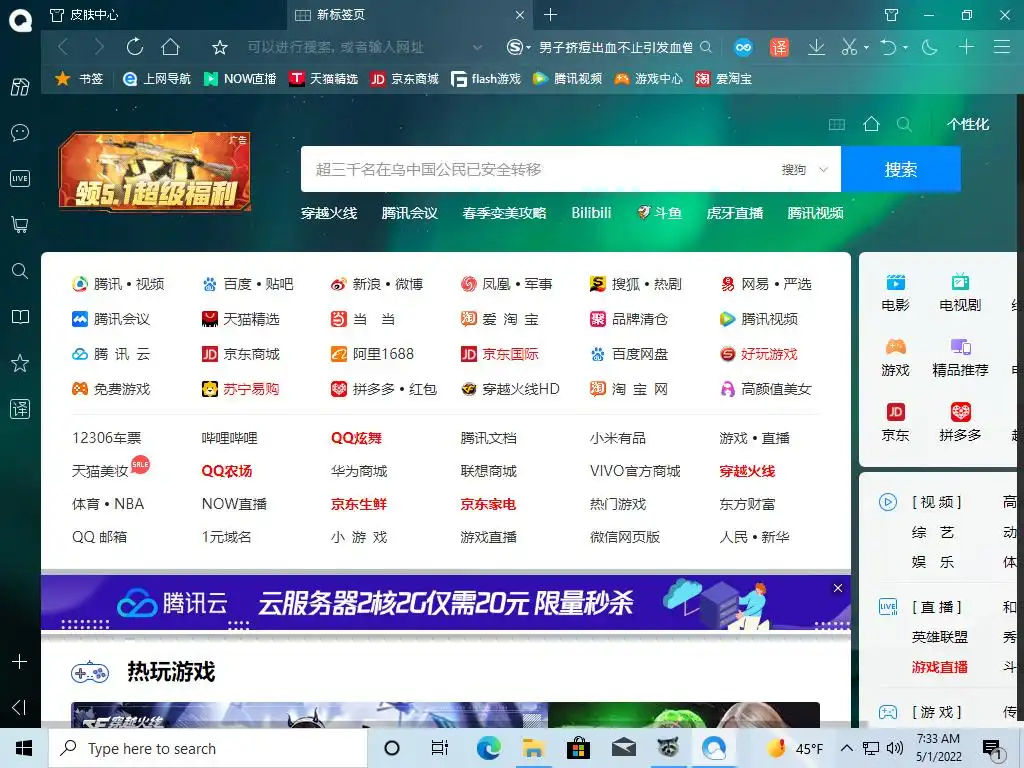This screenshot has width=1024, height=768.
Task: Open the 虎牙直播 quick link
Action: pyautogui.click(x=735, y=213)
